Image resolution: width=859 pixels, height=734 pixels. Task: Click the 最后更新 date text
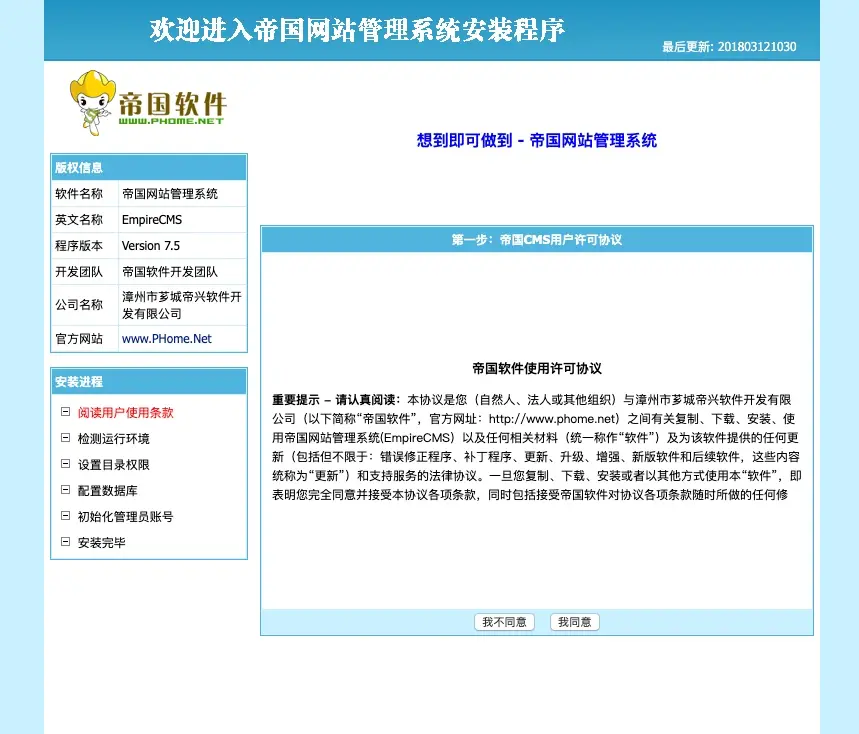tap(729, 47)
